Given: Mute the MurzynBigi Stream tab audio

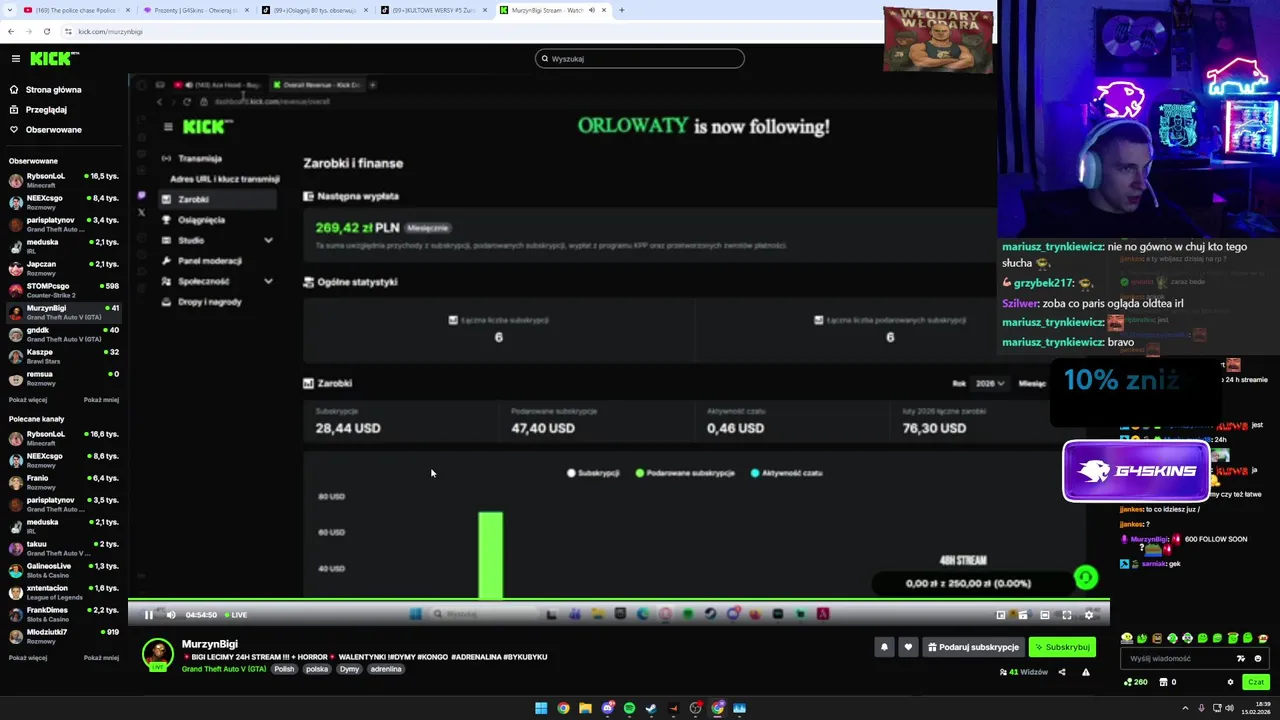Looking at the screenshot, I should (591, 10).
